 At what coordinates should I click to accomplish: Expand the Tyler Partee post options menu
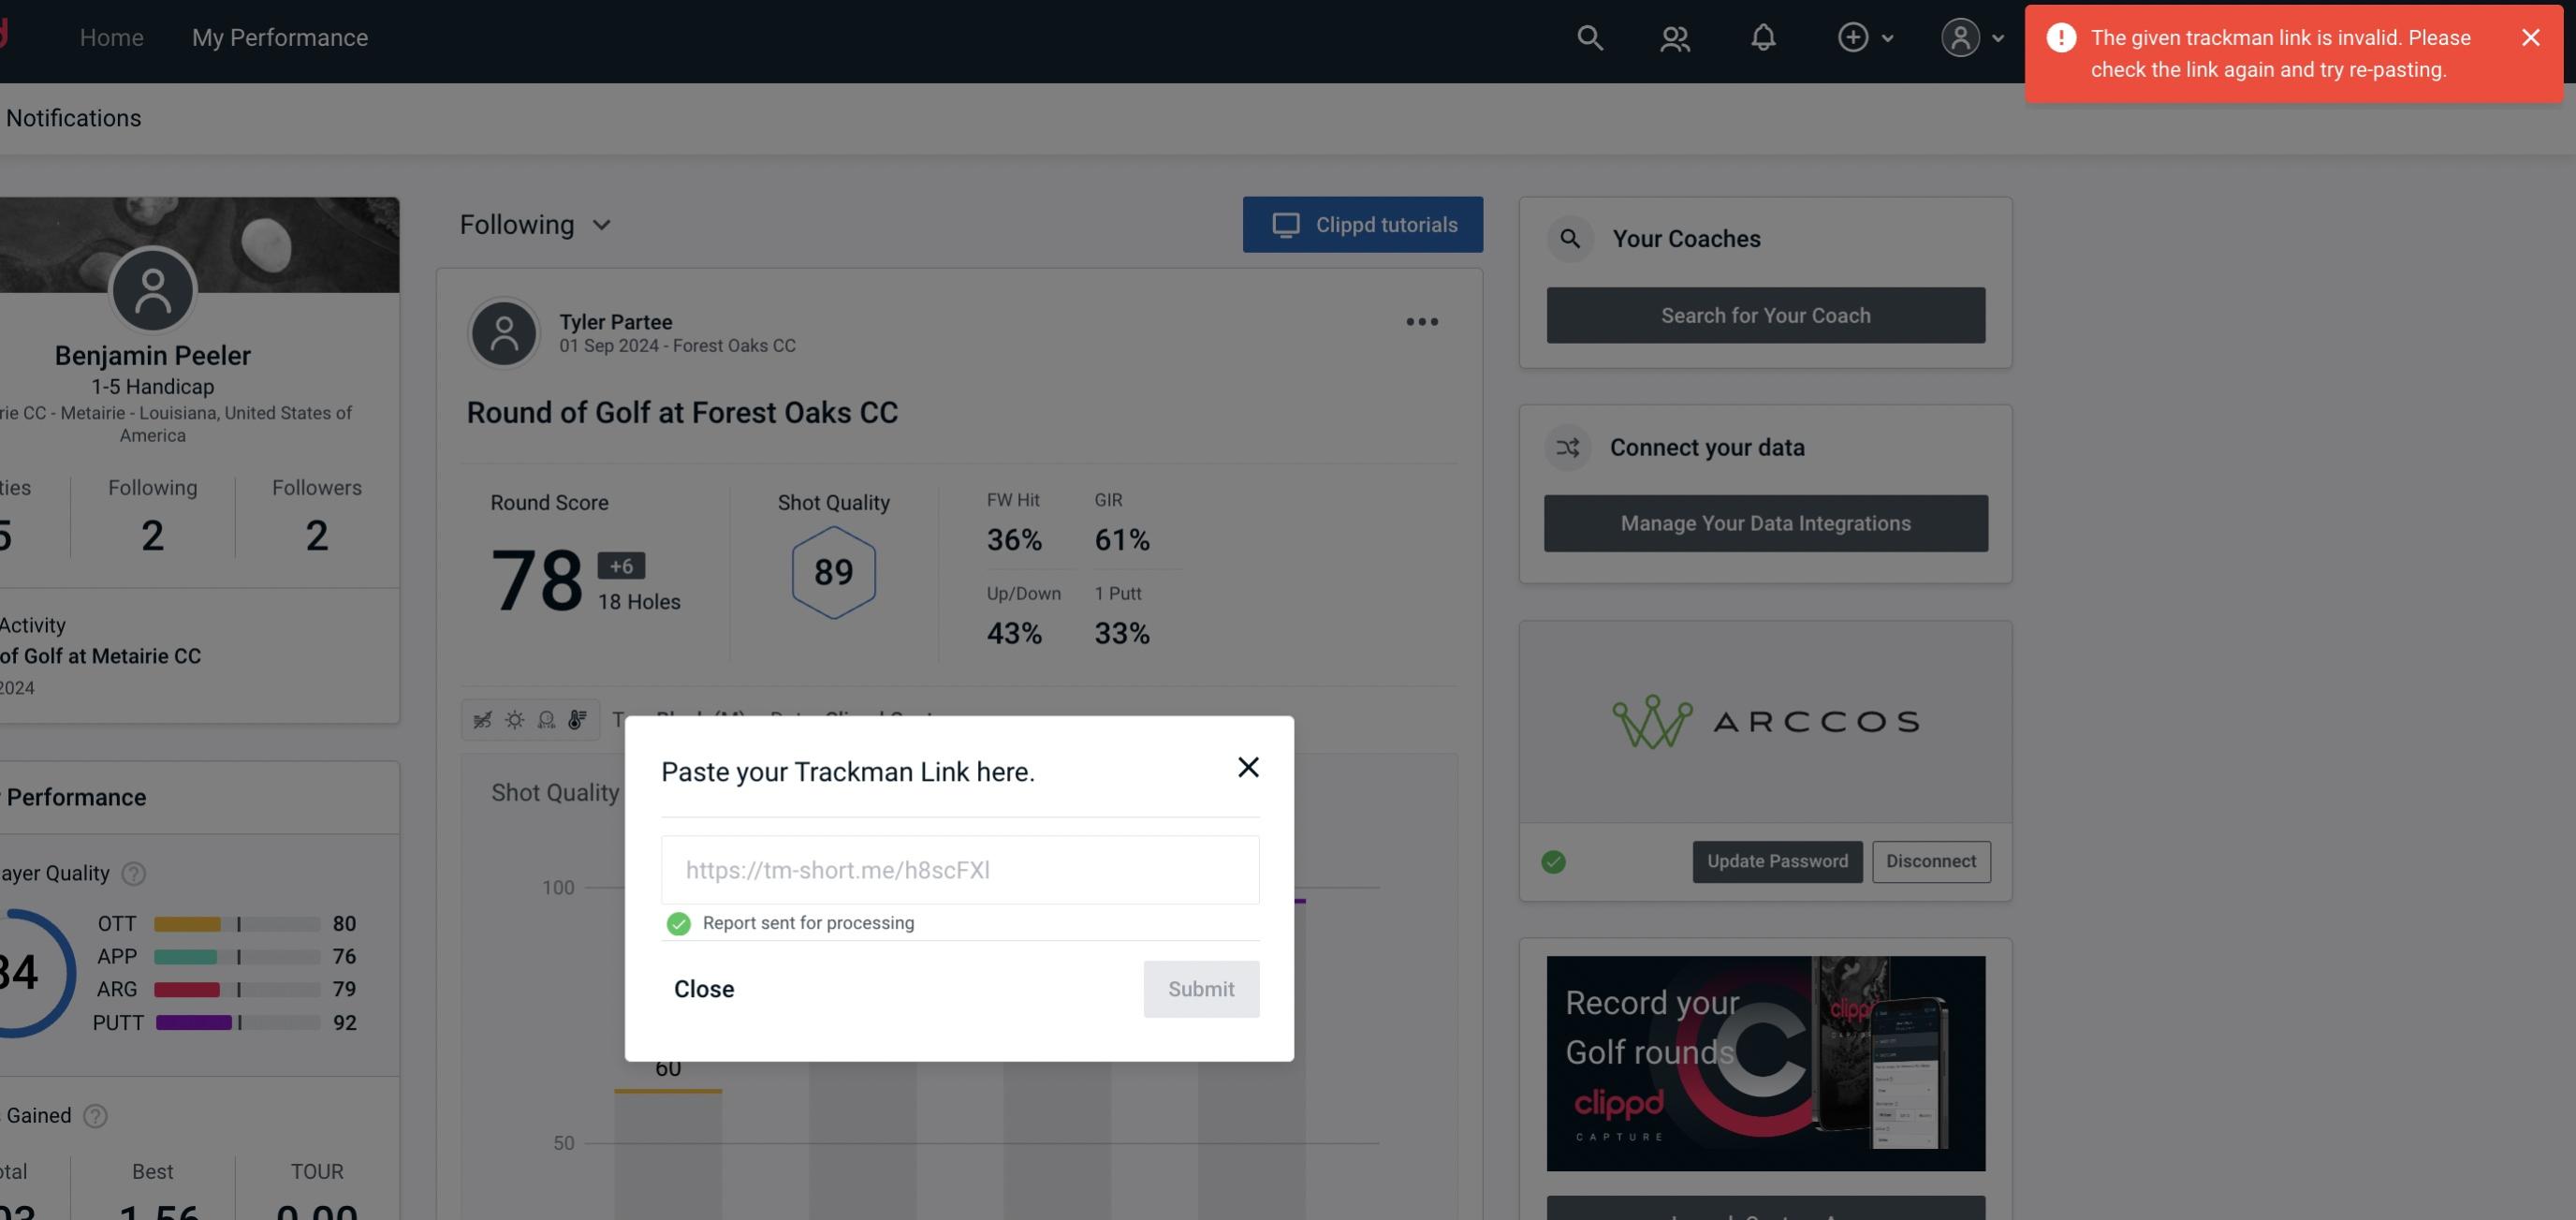tap(1423, 322)
